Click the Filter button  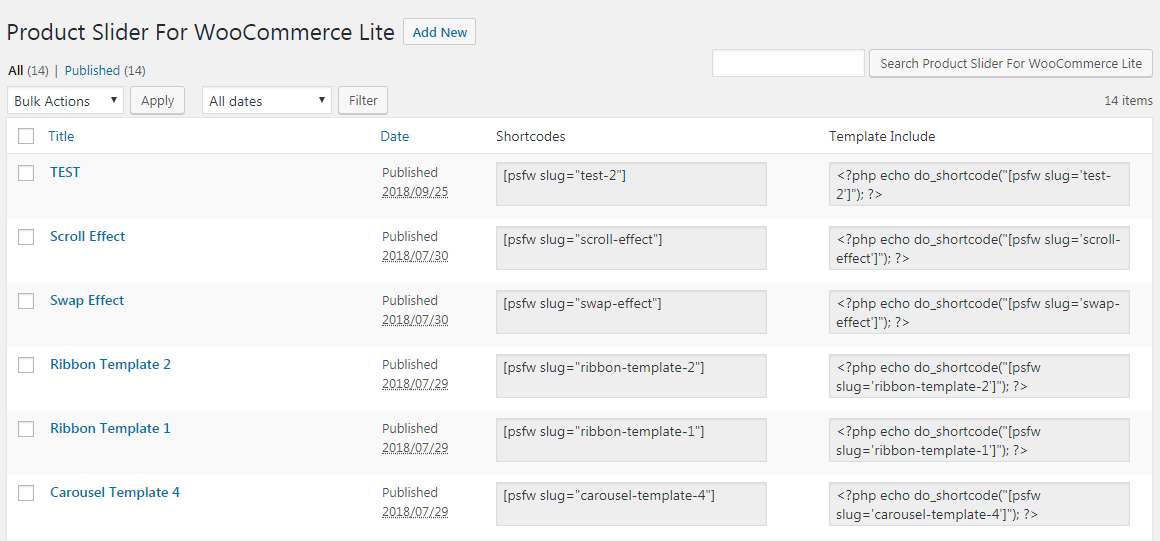point(362,101)
